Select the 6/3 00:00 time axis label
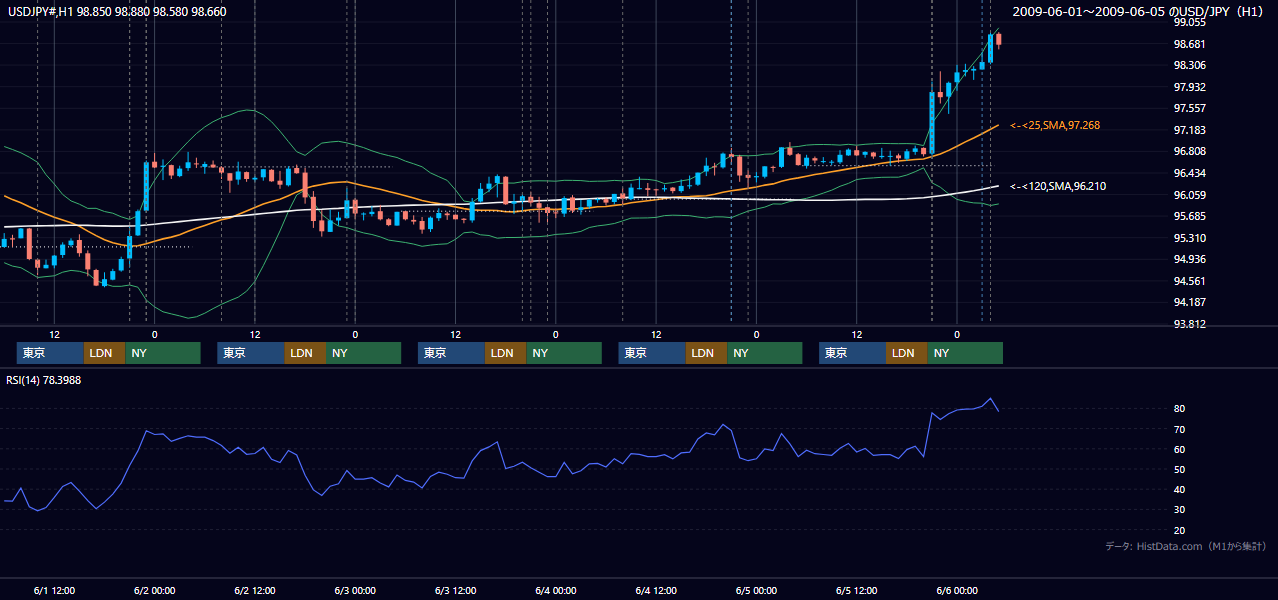The height and width of the screenshot is (600, 1278). [355, 590]
